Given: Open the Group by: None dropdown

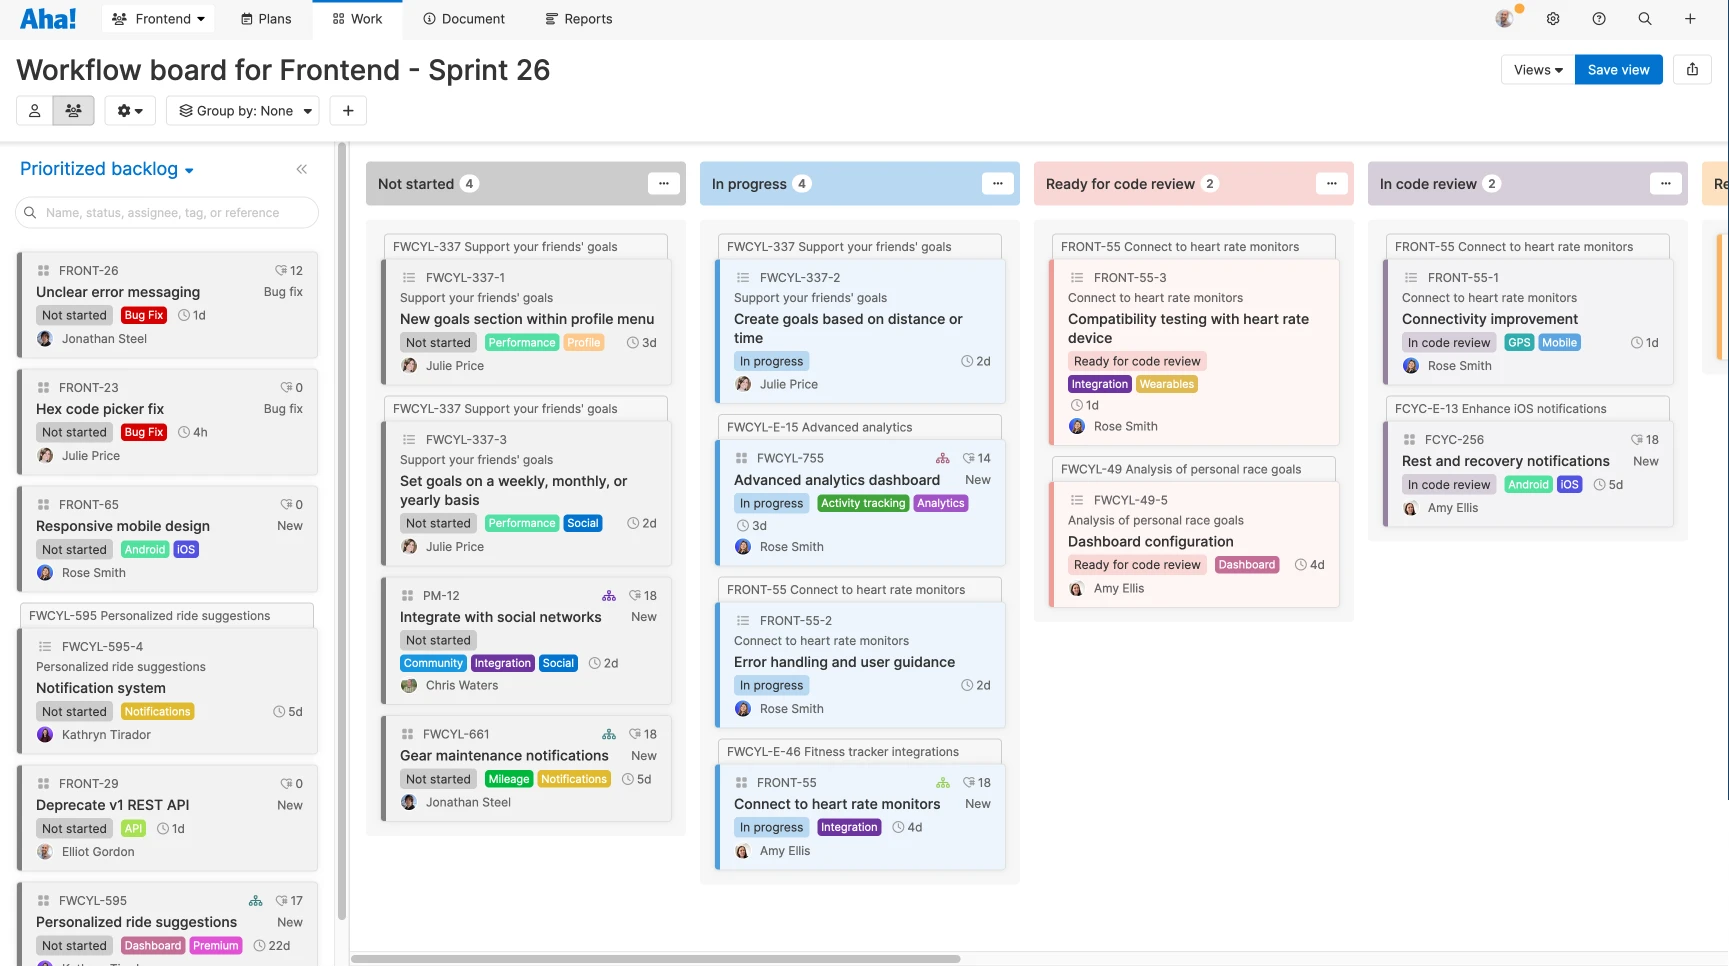Looking at the screenshot, I should coord(242,110).
